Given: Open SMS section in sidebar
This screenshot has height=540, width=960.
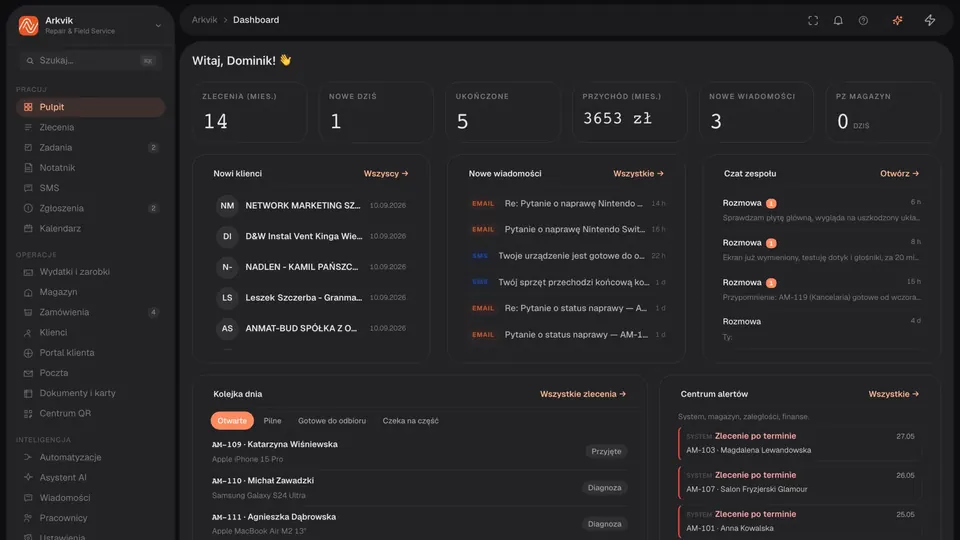Looking at the screenshot, I should click(90, 188).
